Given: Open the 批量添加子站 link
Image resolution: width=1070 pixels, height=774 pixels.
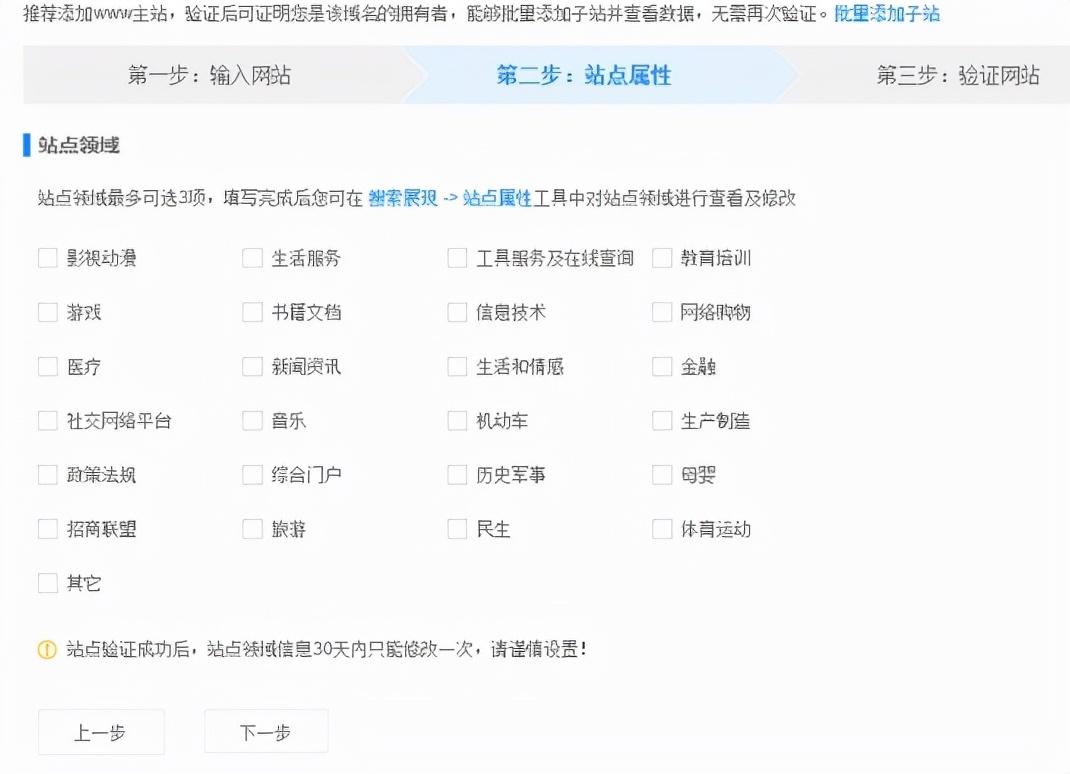Looking at the screenshot, I should click(x=887, y=14).
